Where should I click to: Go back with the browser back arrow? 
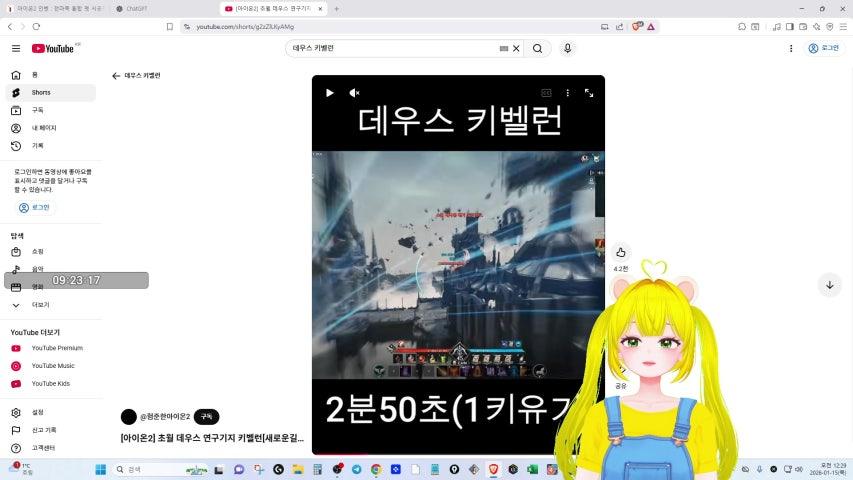coord(10,27)
